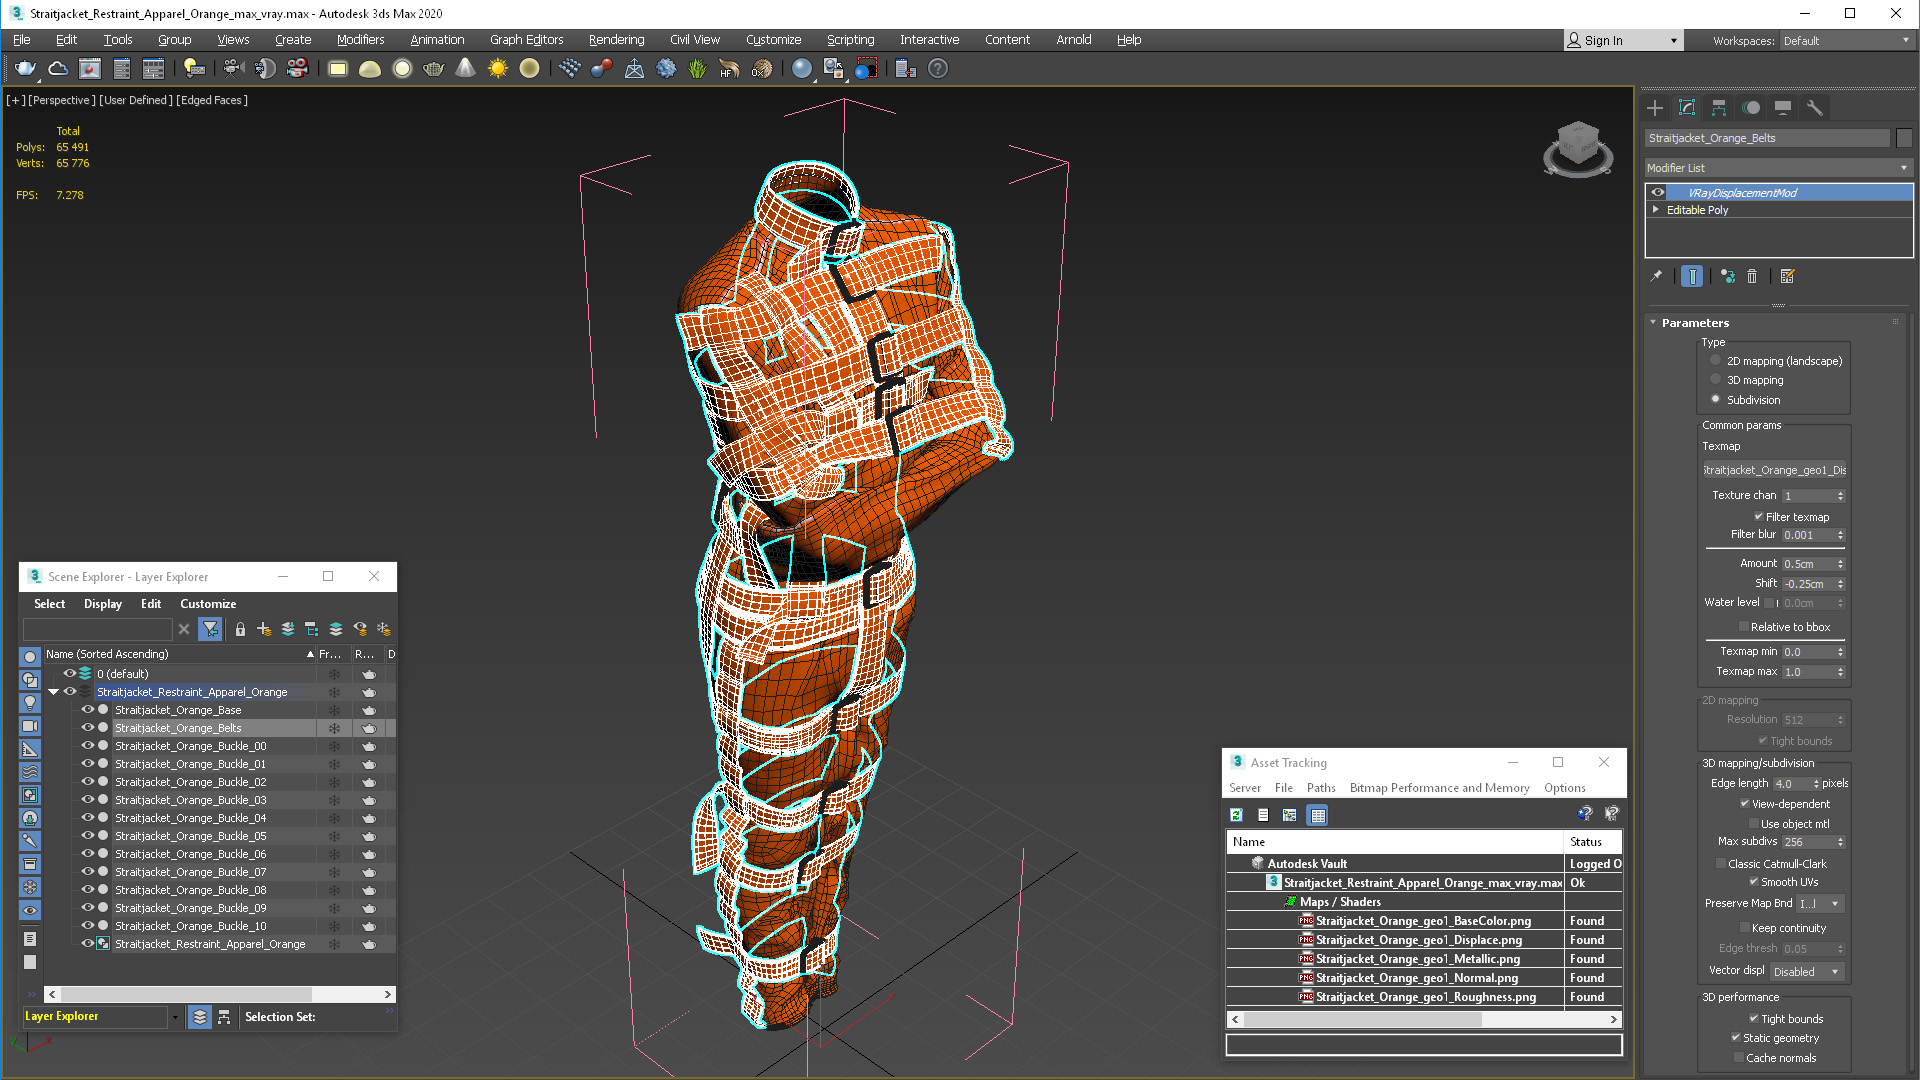Remove modifier using the trash icon
Viewport: 1920px width, 1080px height.
coord(1752,276)
